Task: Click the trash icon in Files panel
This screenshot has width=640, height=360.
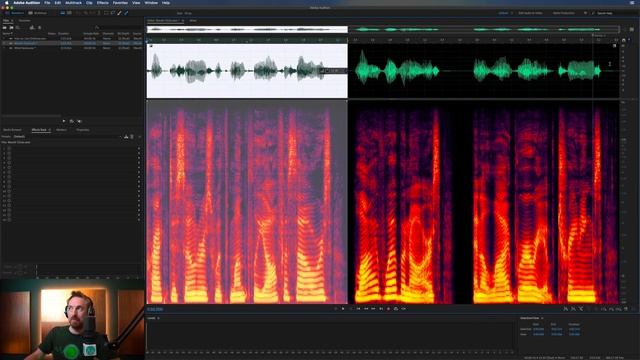Action: coord(40,28)
